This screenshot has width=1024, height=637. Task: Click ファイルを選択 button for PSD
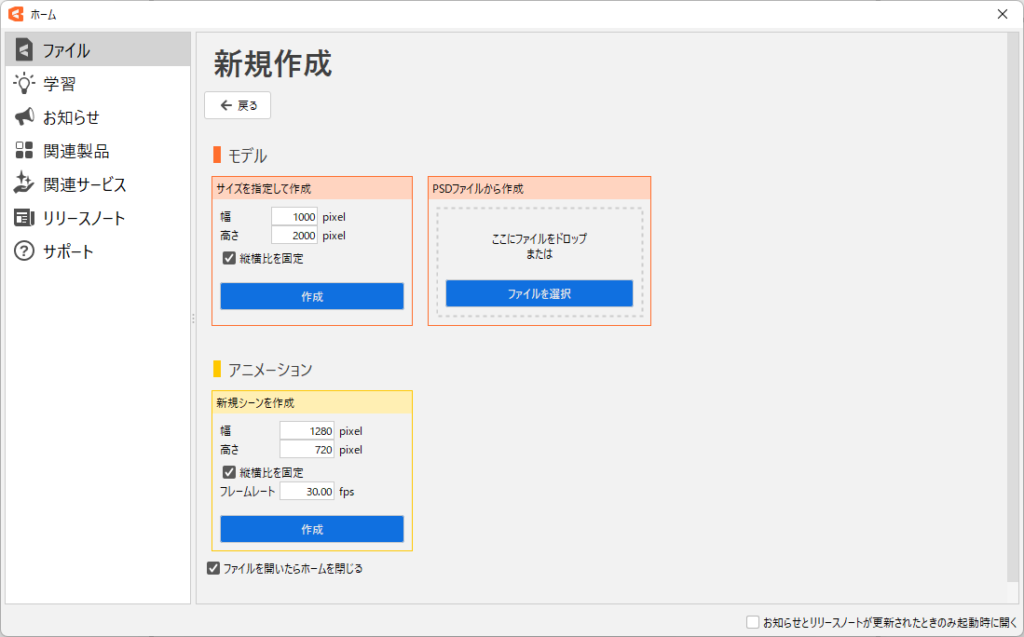coord(539,293)
